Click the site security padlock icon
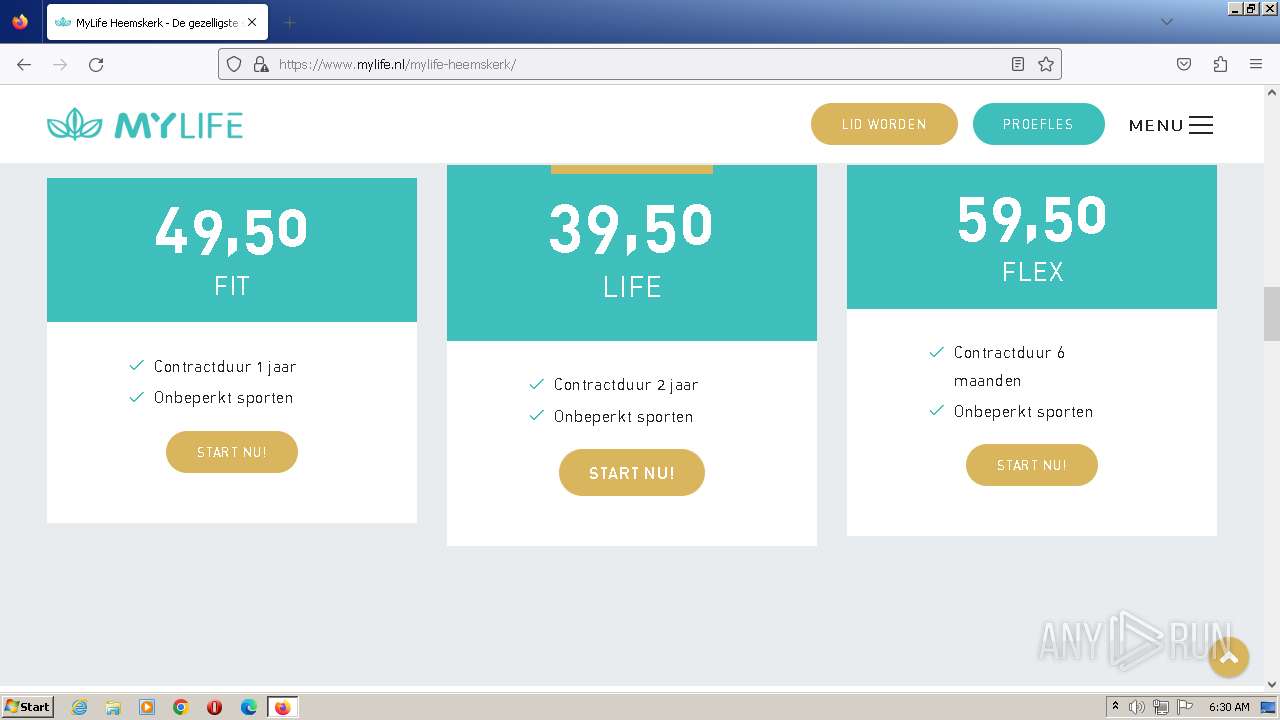 261,64
